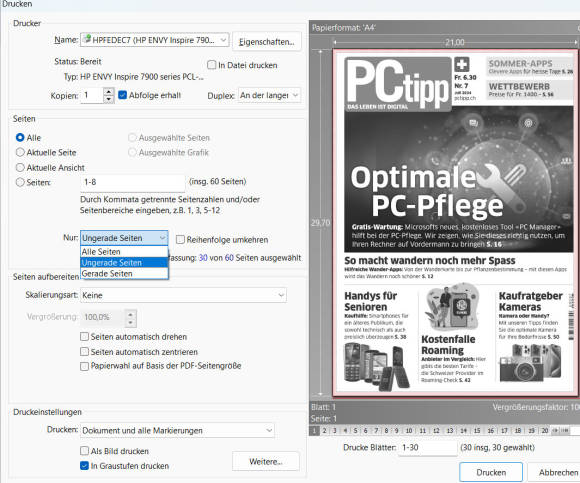The image size is (580, 483).
Task: Click the Drucken button
Action: pos(491,472)
